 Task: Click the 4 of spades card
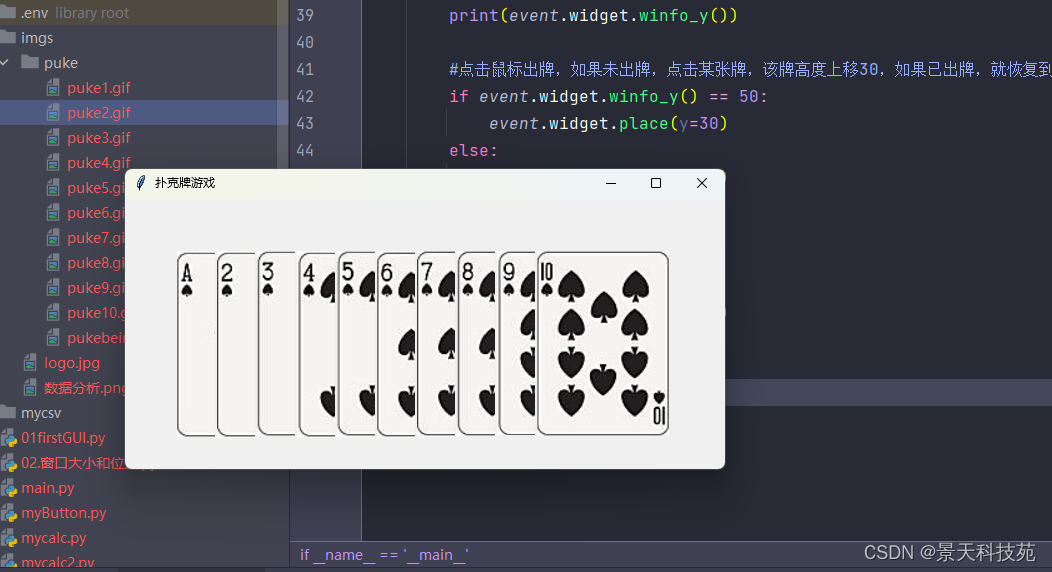coord(317,344)
